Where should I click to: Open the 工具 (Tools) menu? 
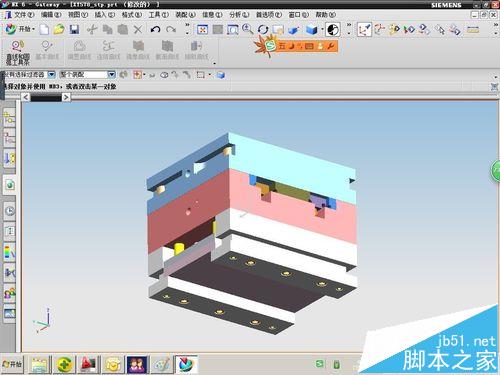159,15
